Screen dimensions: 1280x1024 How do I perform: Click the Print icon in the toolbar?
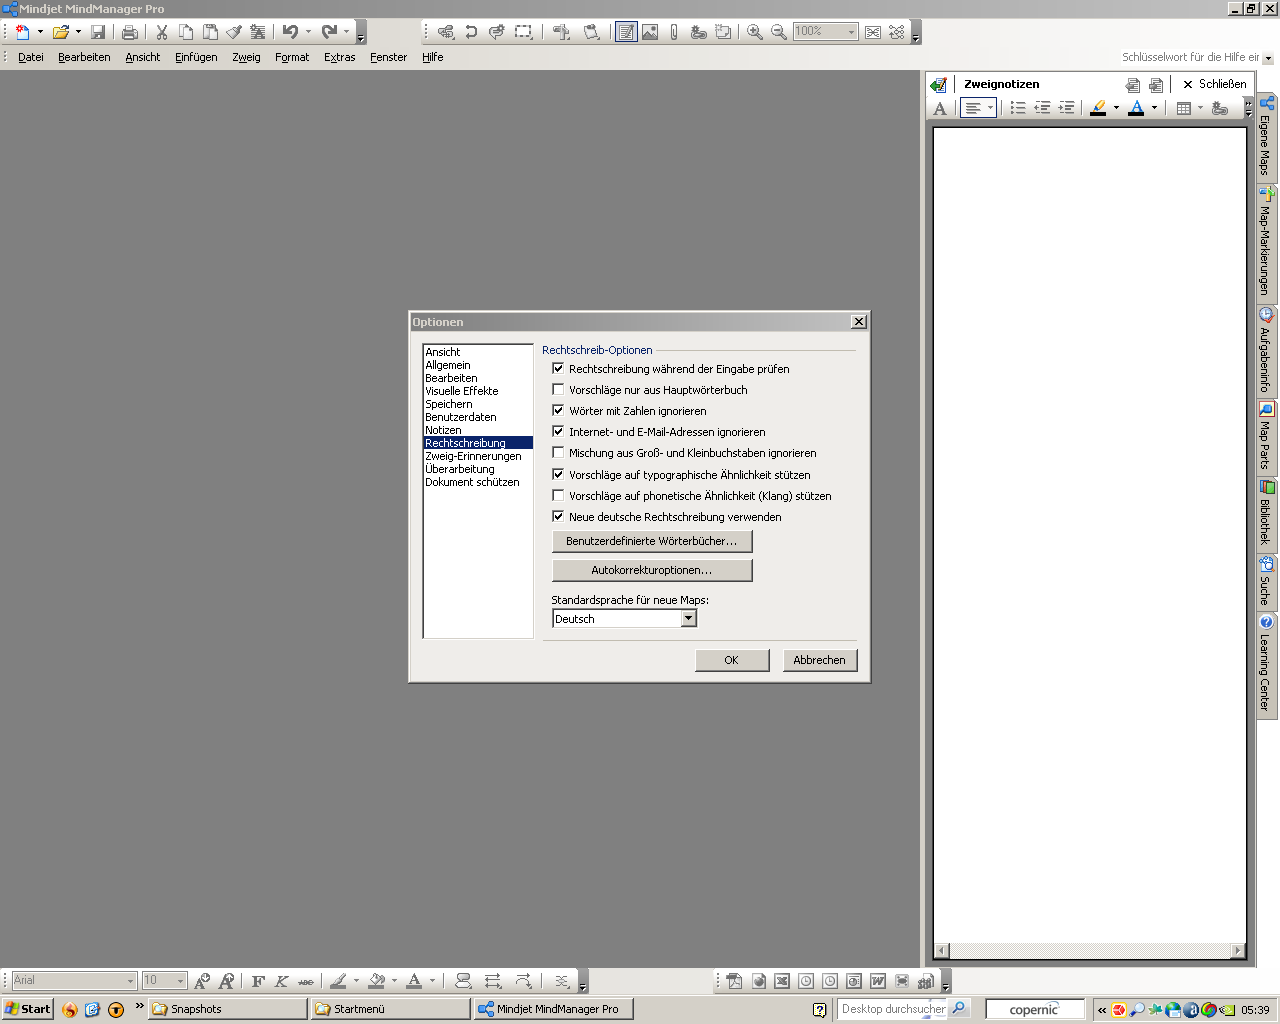[x=130, y=32]
